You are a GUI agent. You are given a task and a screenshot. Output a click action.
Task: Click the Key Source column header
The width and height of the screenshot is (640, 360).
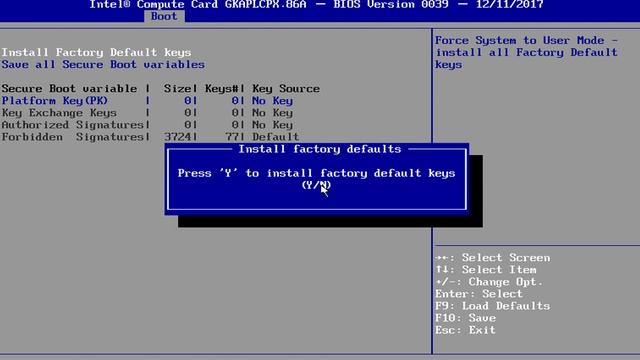click(x=286, y=89)
